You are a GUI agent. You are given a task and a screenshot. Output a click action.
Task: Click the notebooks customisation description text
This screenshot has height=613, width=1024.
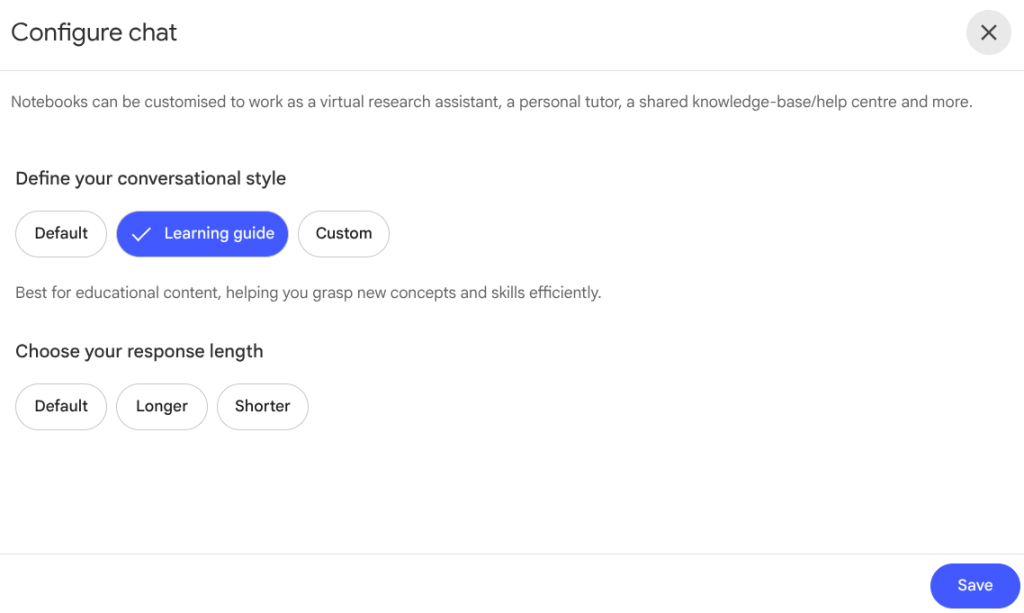point(491,102)
